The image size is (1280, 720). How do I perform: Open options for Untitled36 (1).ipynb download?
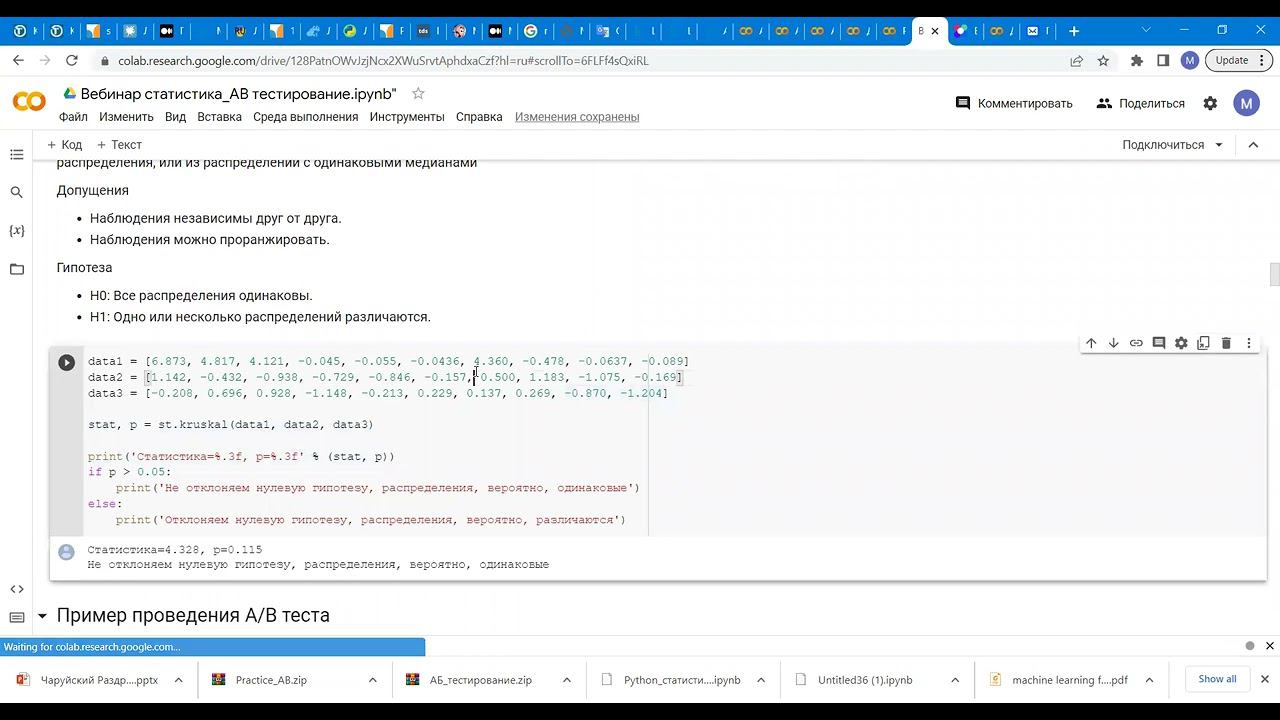pos(954,680)
